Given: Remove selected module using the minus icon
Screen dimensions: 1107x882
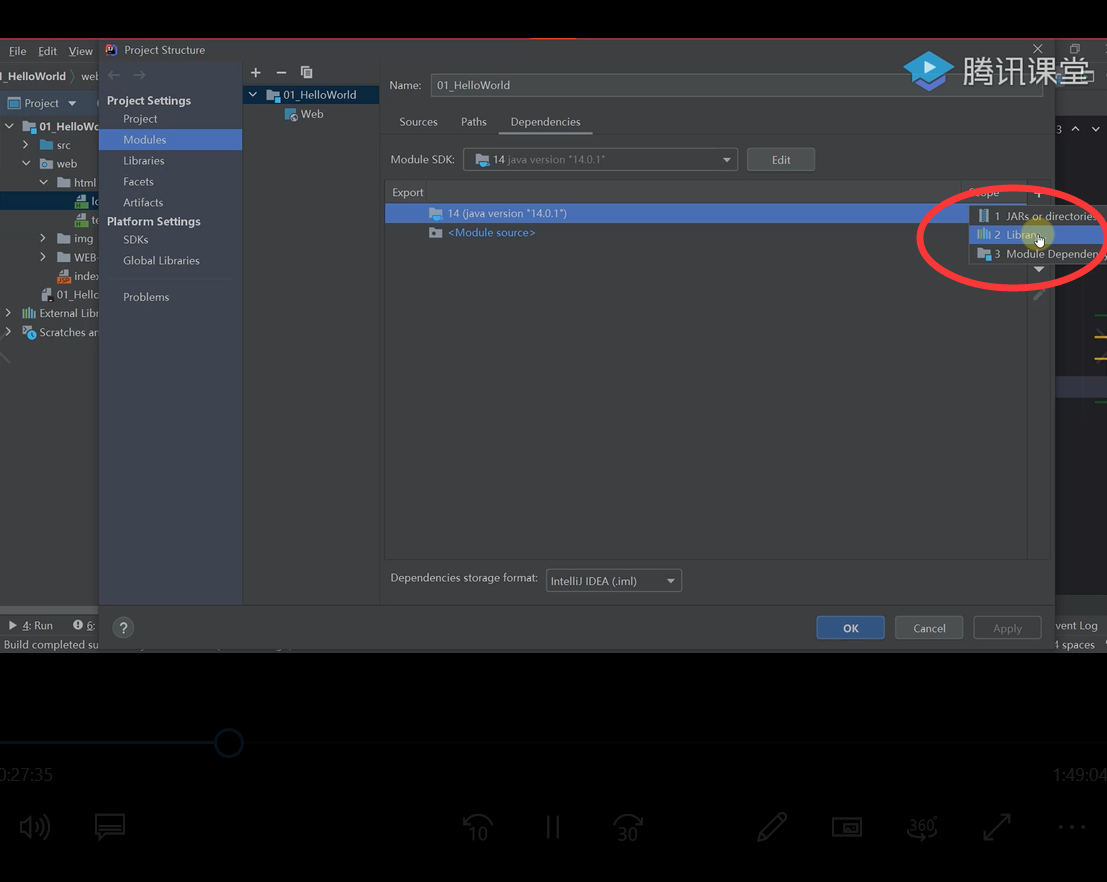Looking at the screenshot, I should pos(281,72).
